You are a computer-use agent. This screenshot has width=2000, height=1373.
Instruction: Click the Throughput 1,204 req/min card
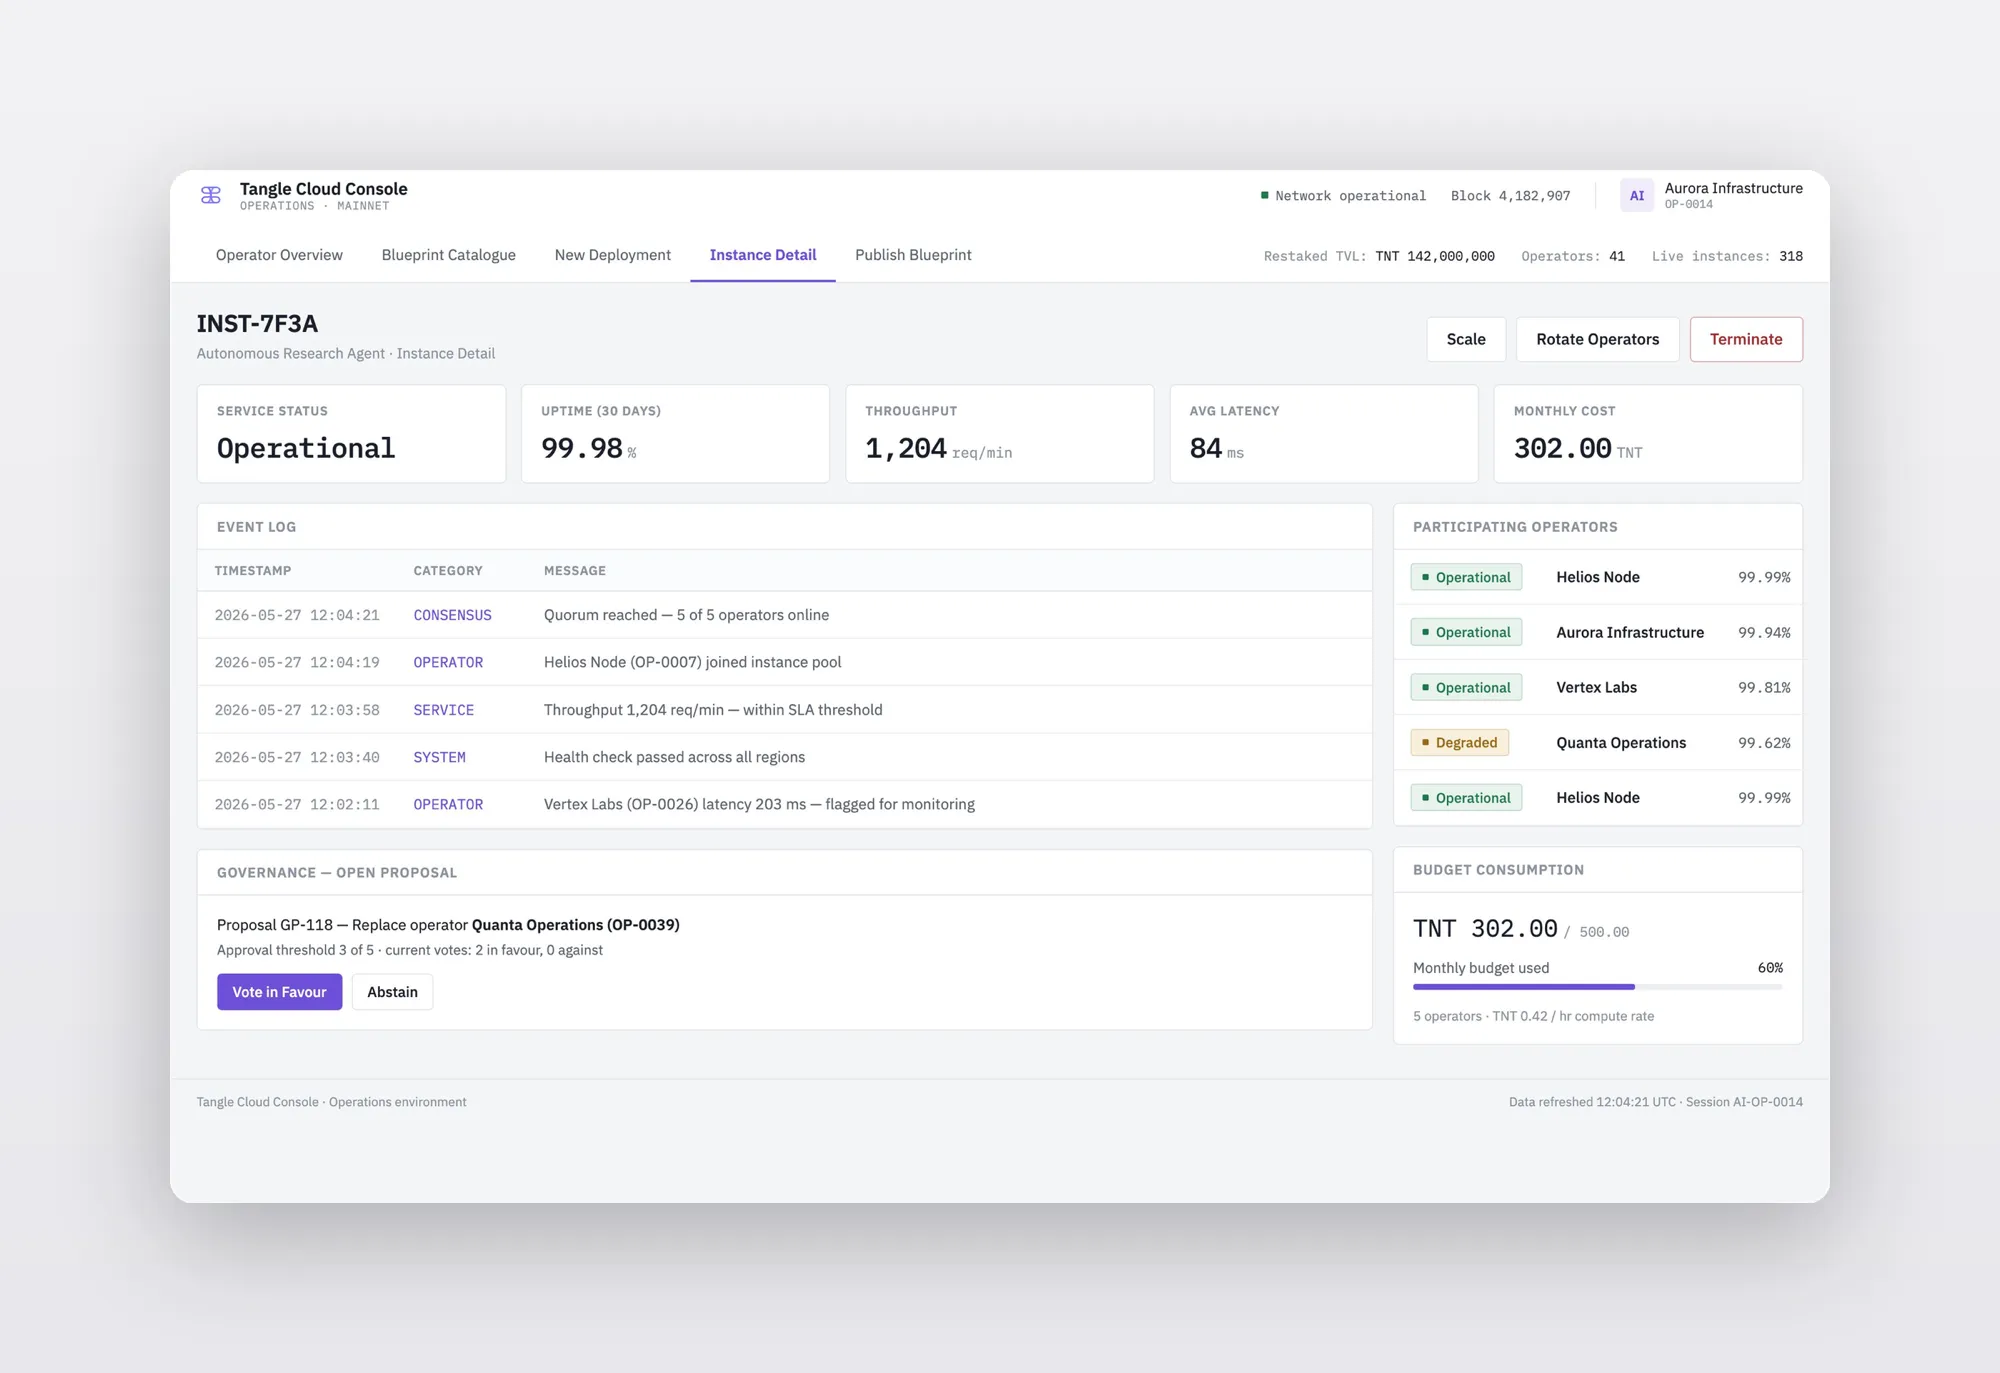(999, 434)
